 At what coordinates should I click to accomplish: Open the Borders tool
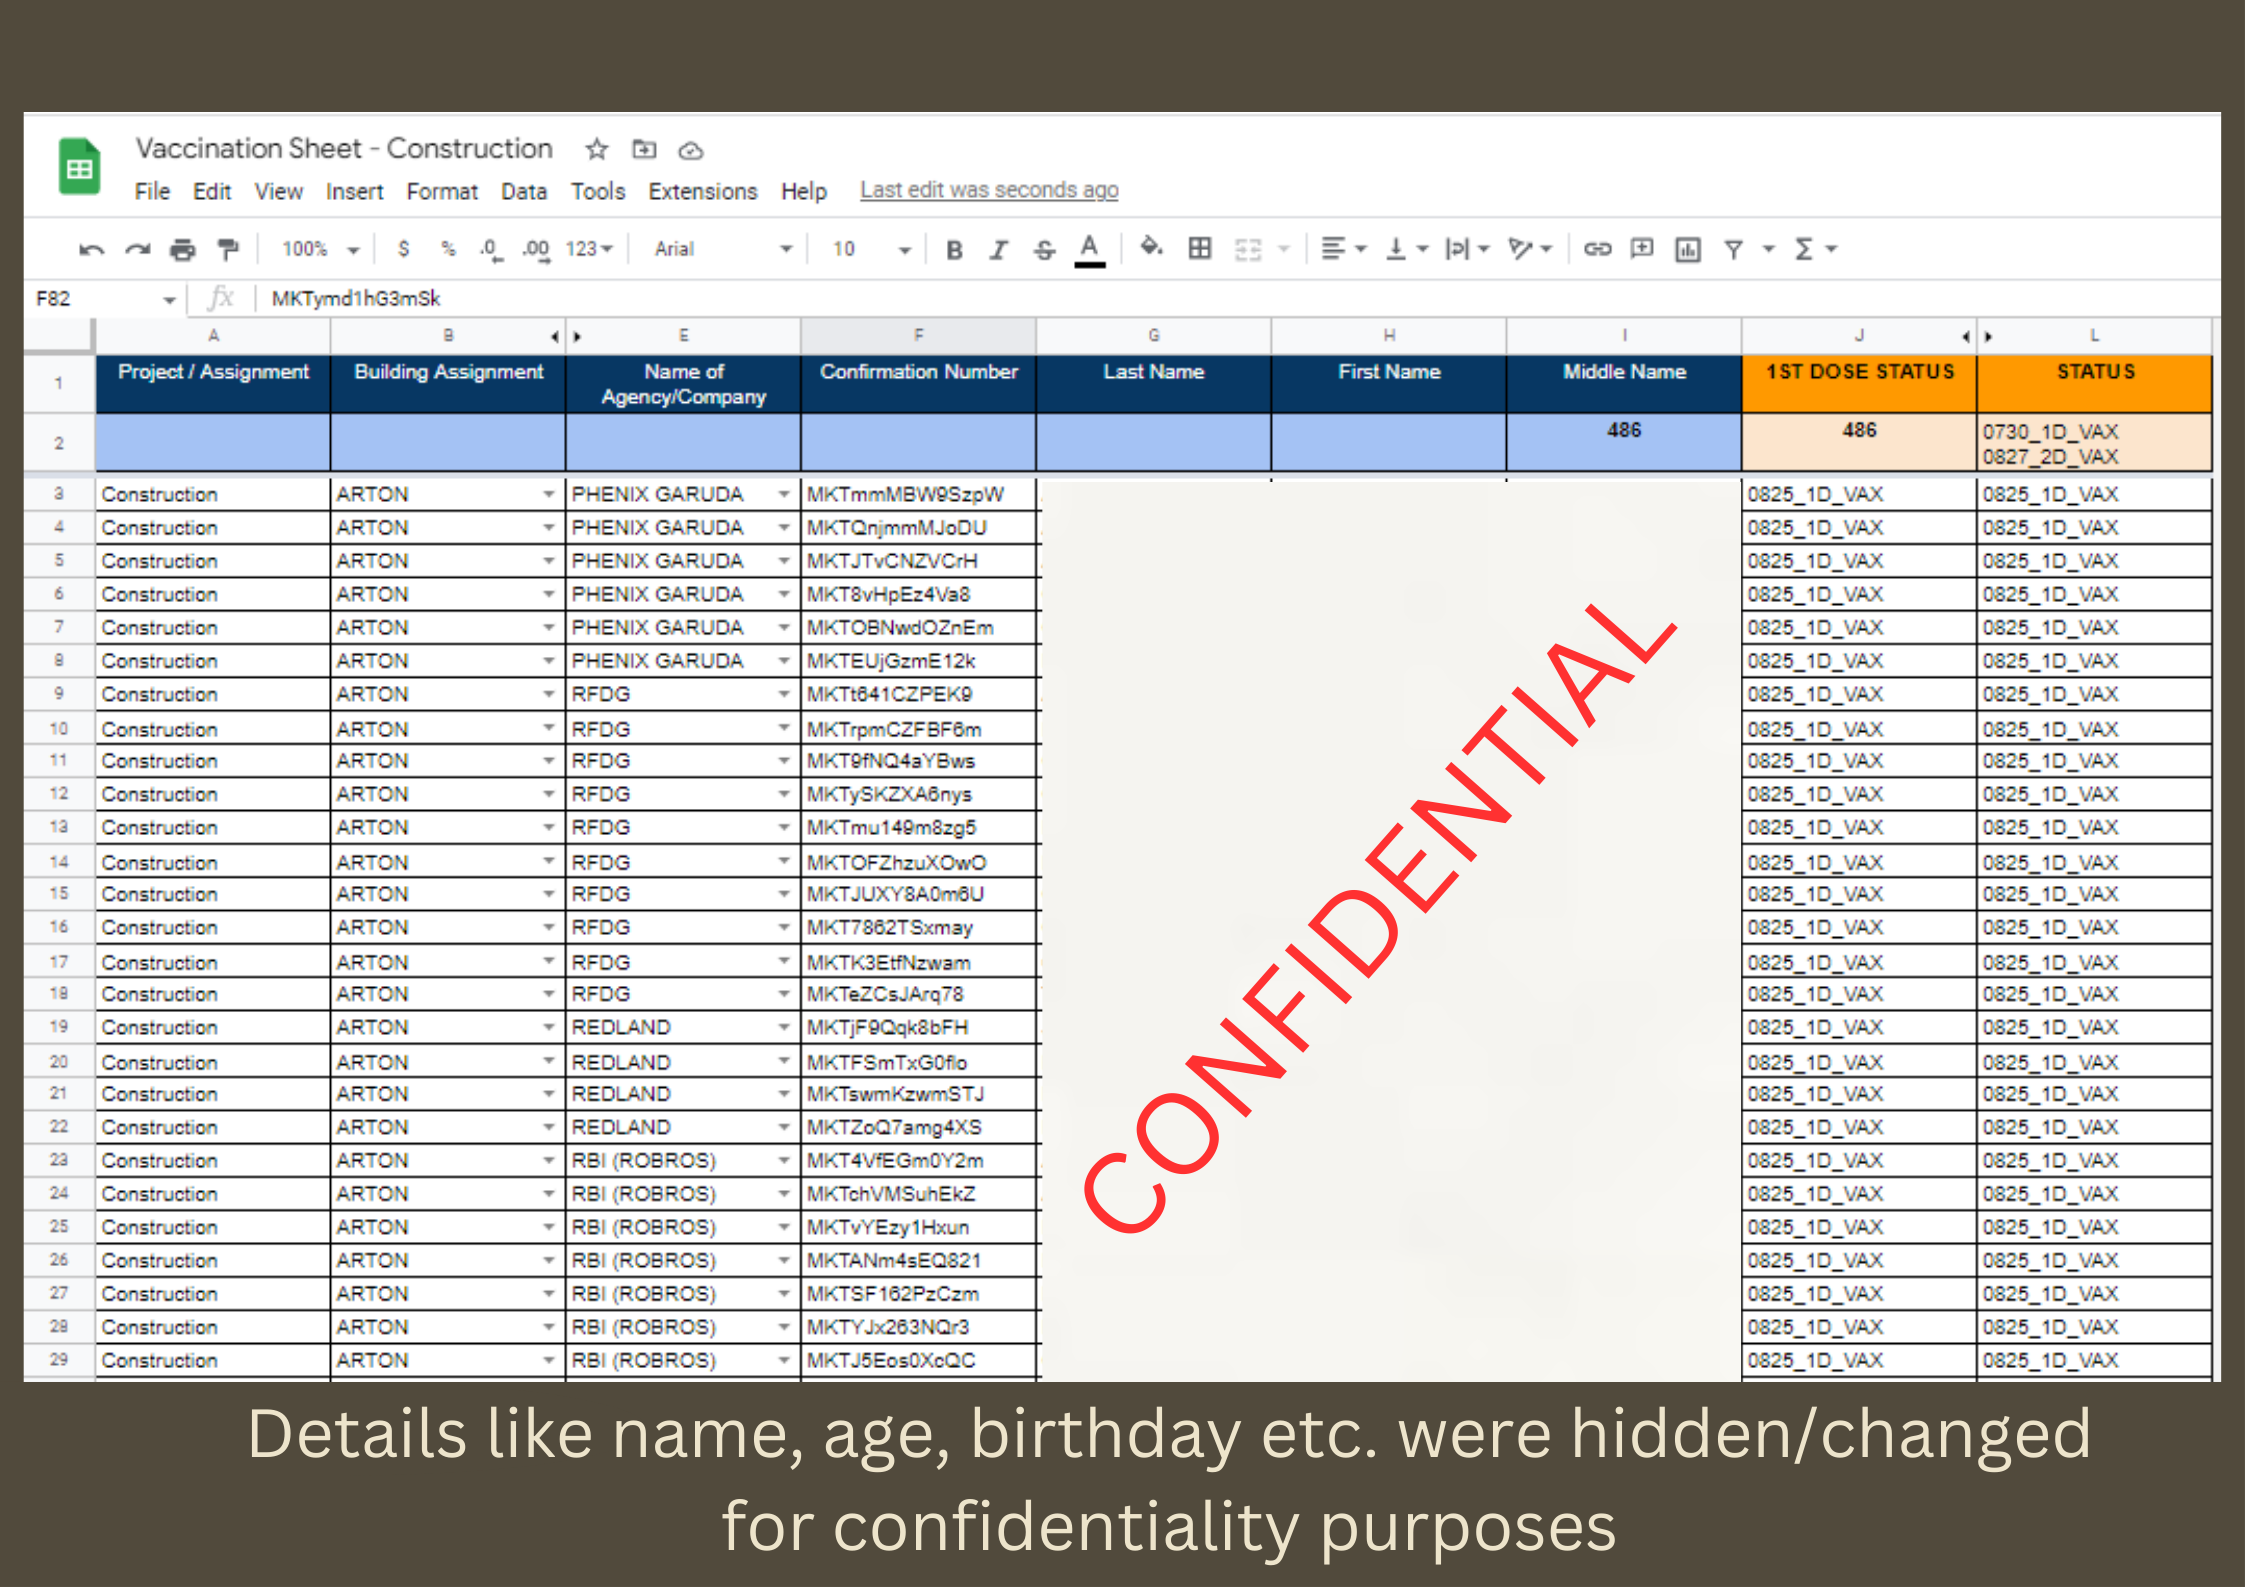[1200, 248]
